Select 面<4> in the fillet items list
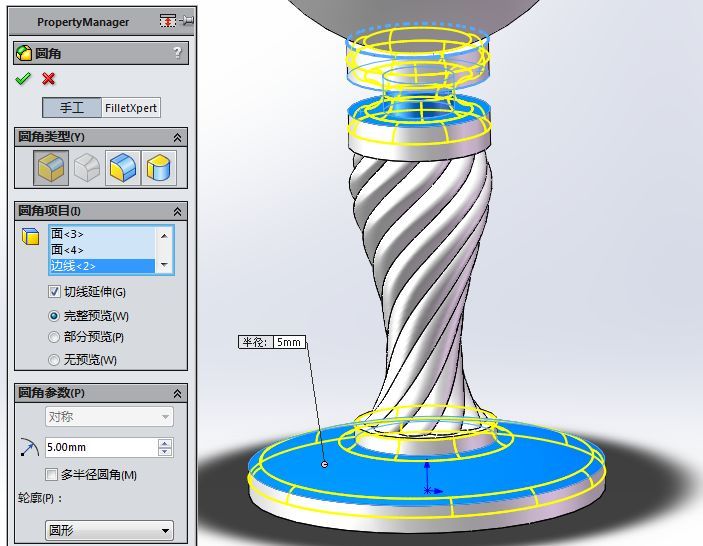The width and height of the screenshot is (703, 546). tap(102, 250)
